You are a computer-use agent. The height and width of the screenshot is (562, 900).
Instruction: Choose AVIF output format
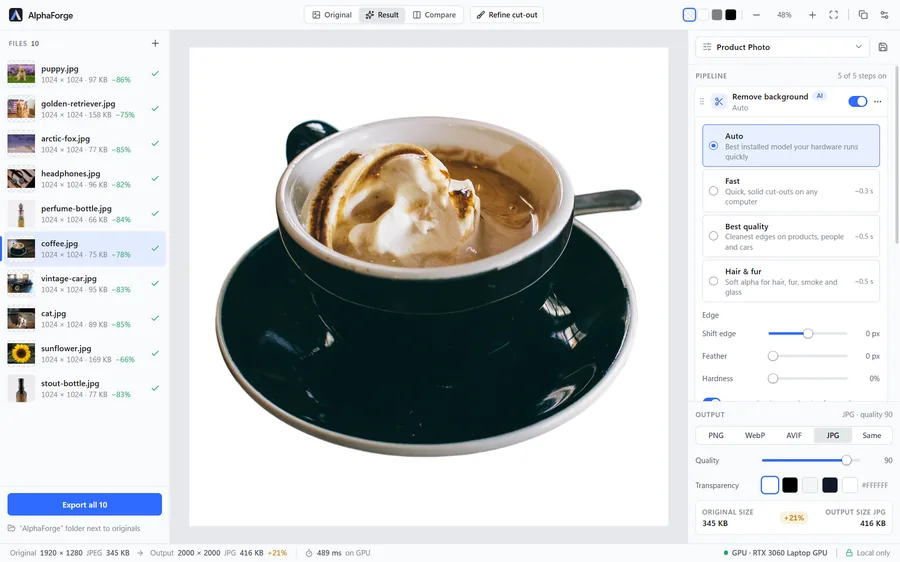[794, 436]
